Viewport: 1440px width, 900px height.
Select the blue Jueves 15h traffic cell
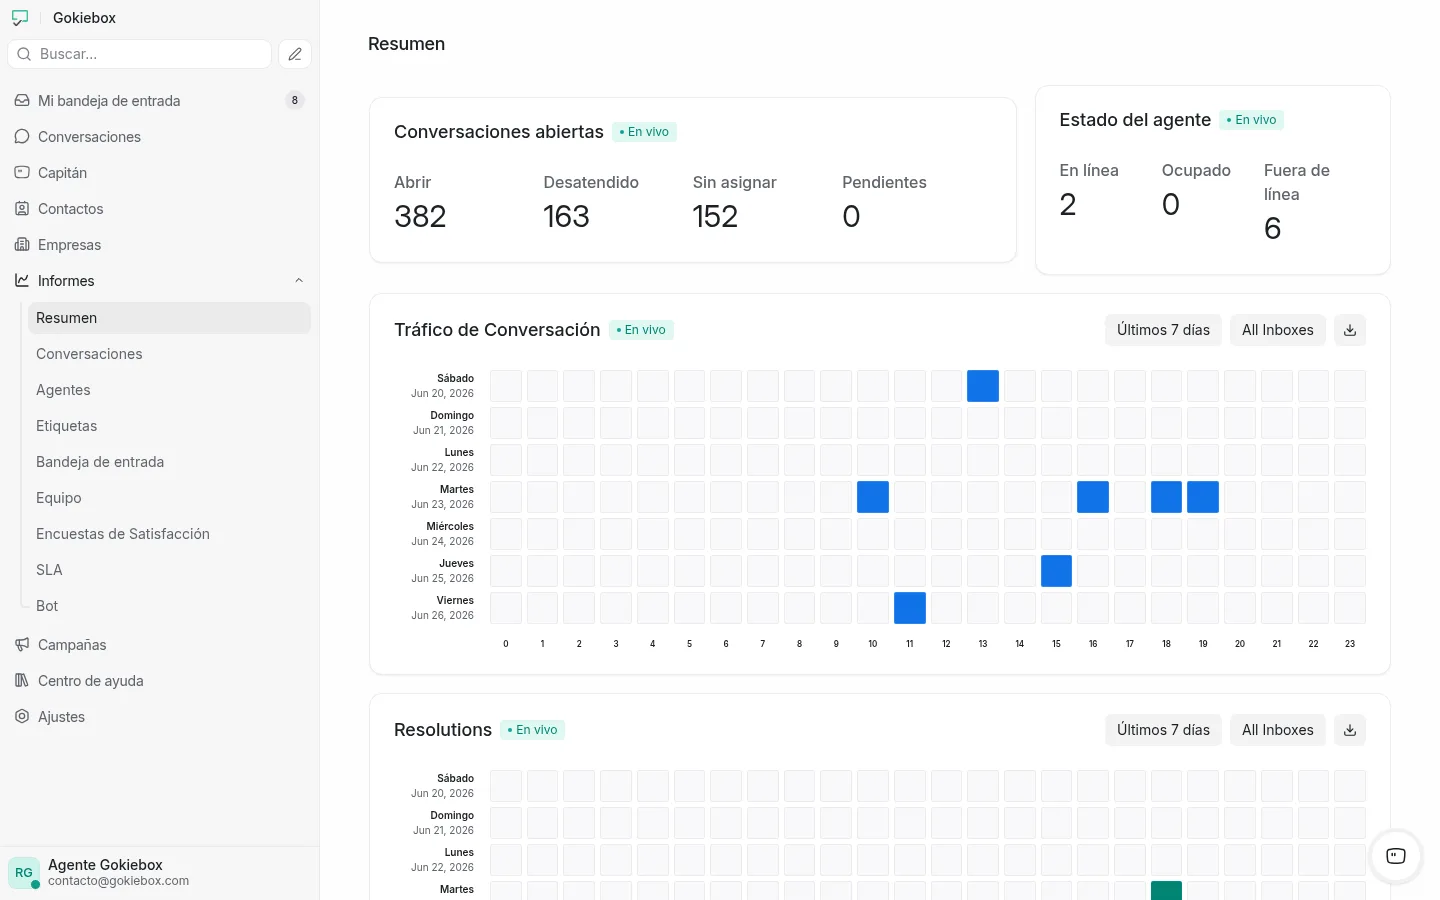coord(1057,571)
